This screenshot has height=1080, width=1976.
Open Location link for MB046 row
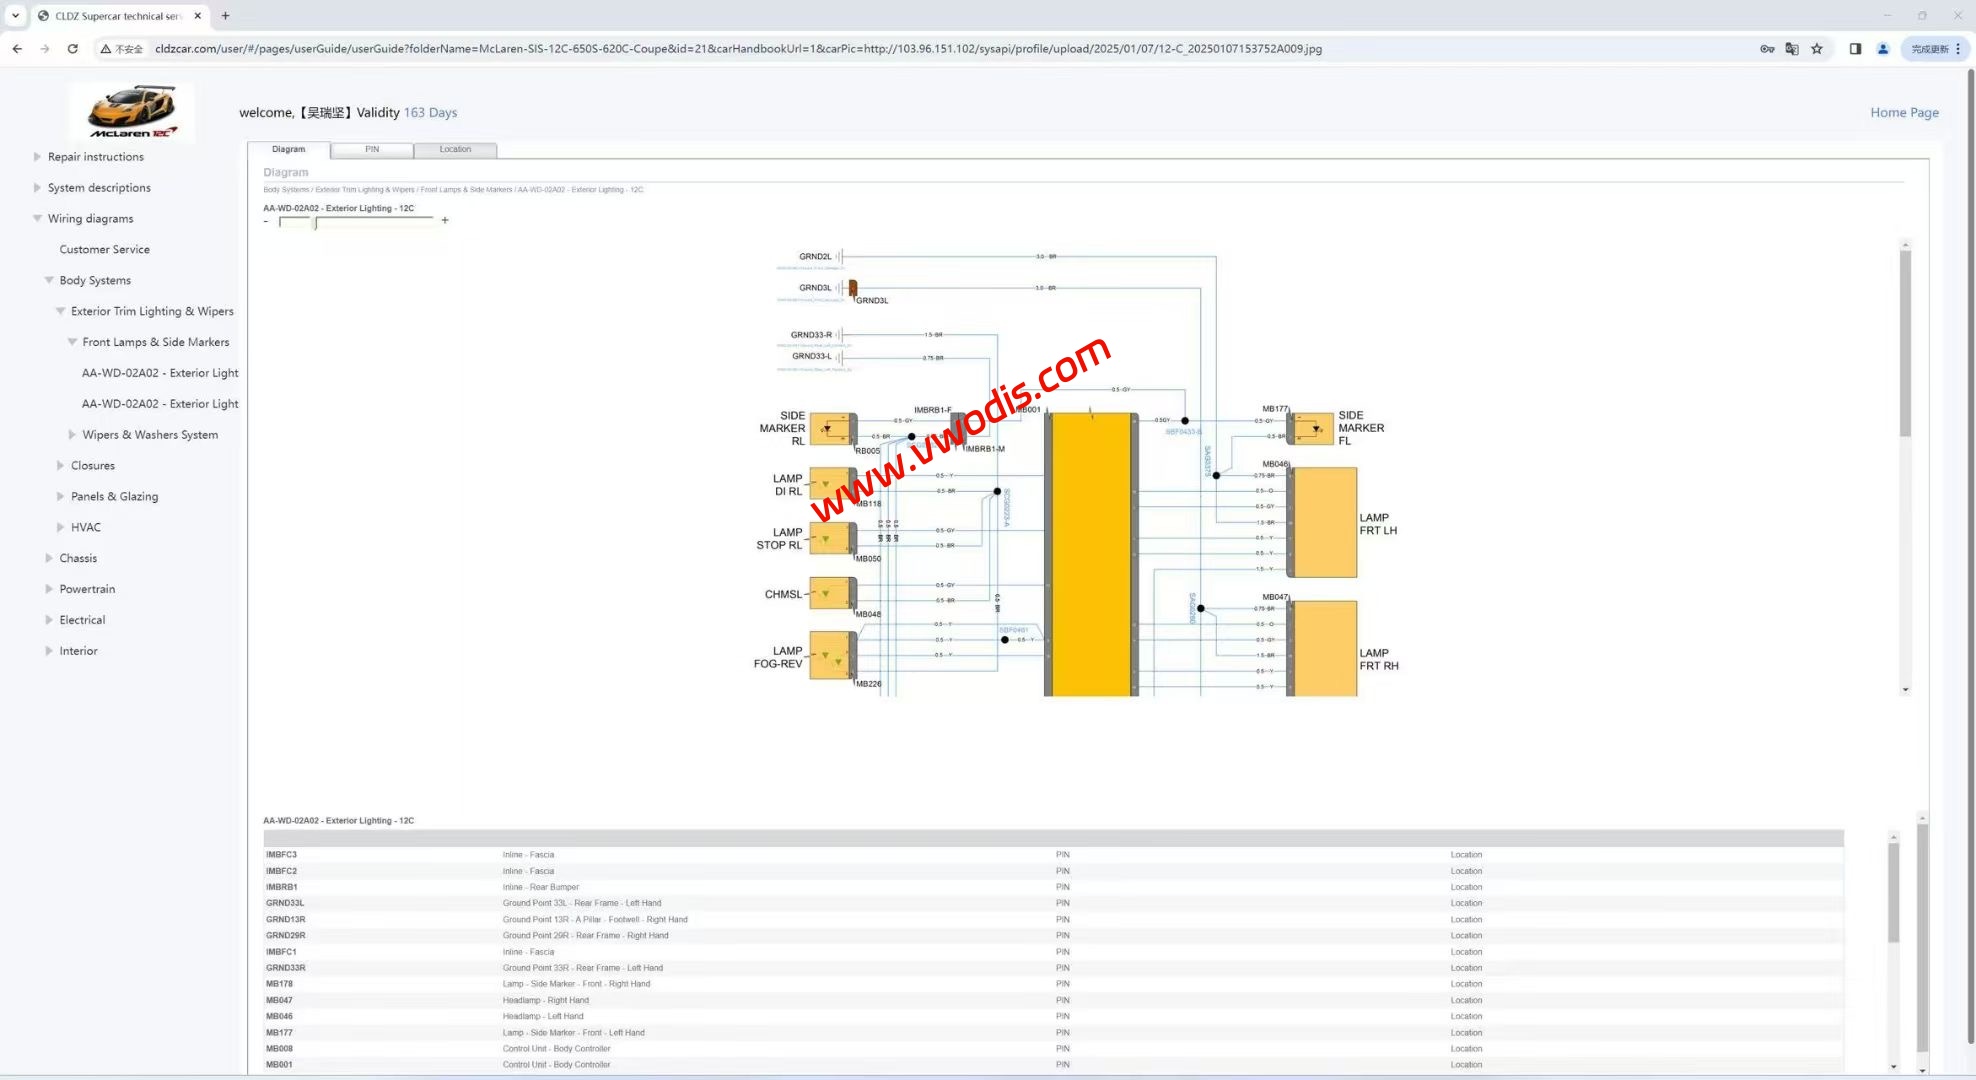[x=1466, y=1016]
